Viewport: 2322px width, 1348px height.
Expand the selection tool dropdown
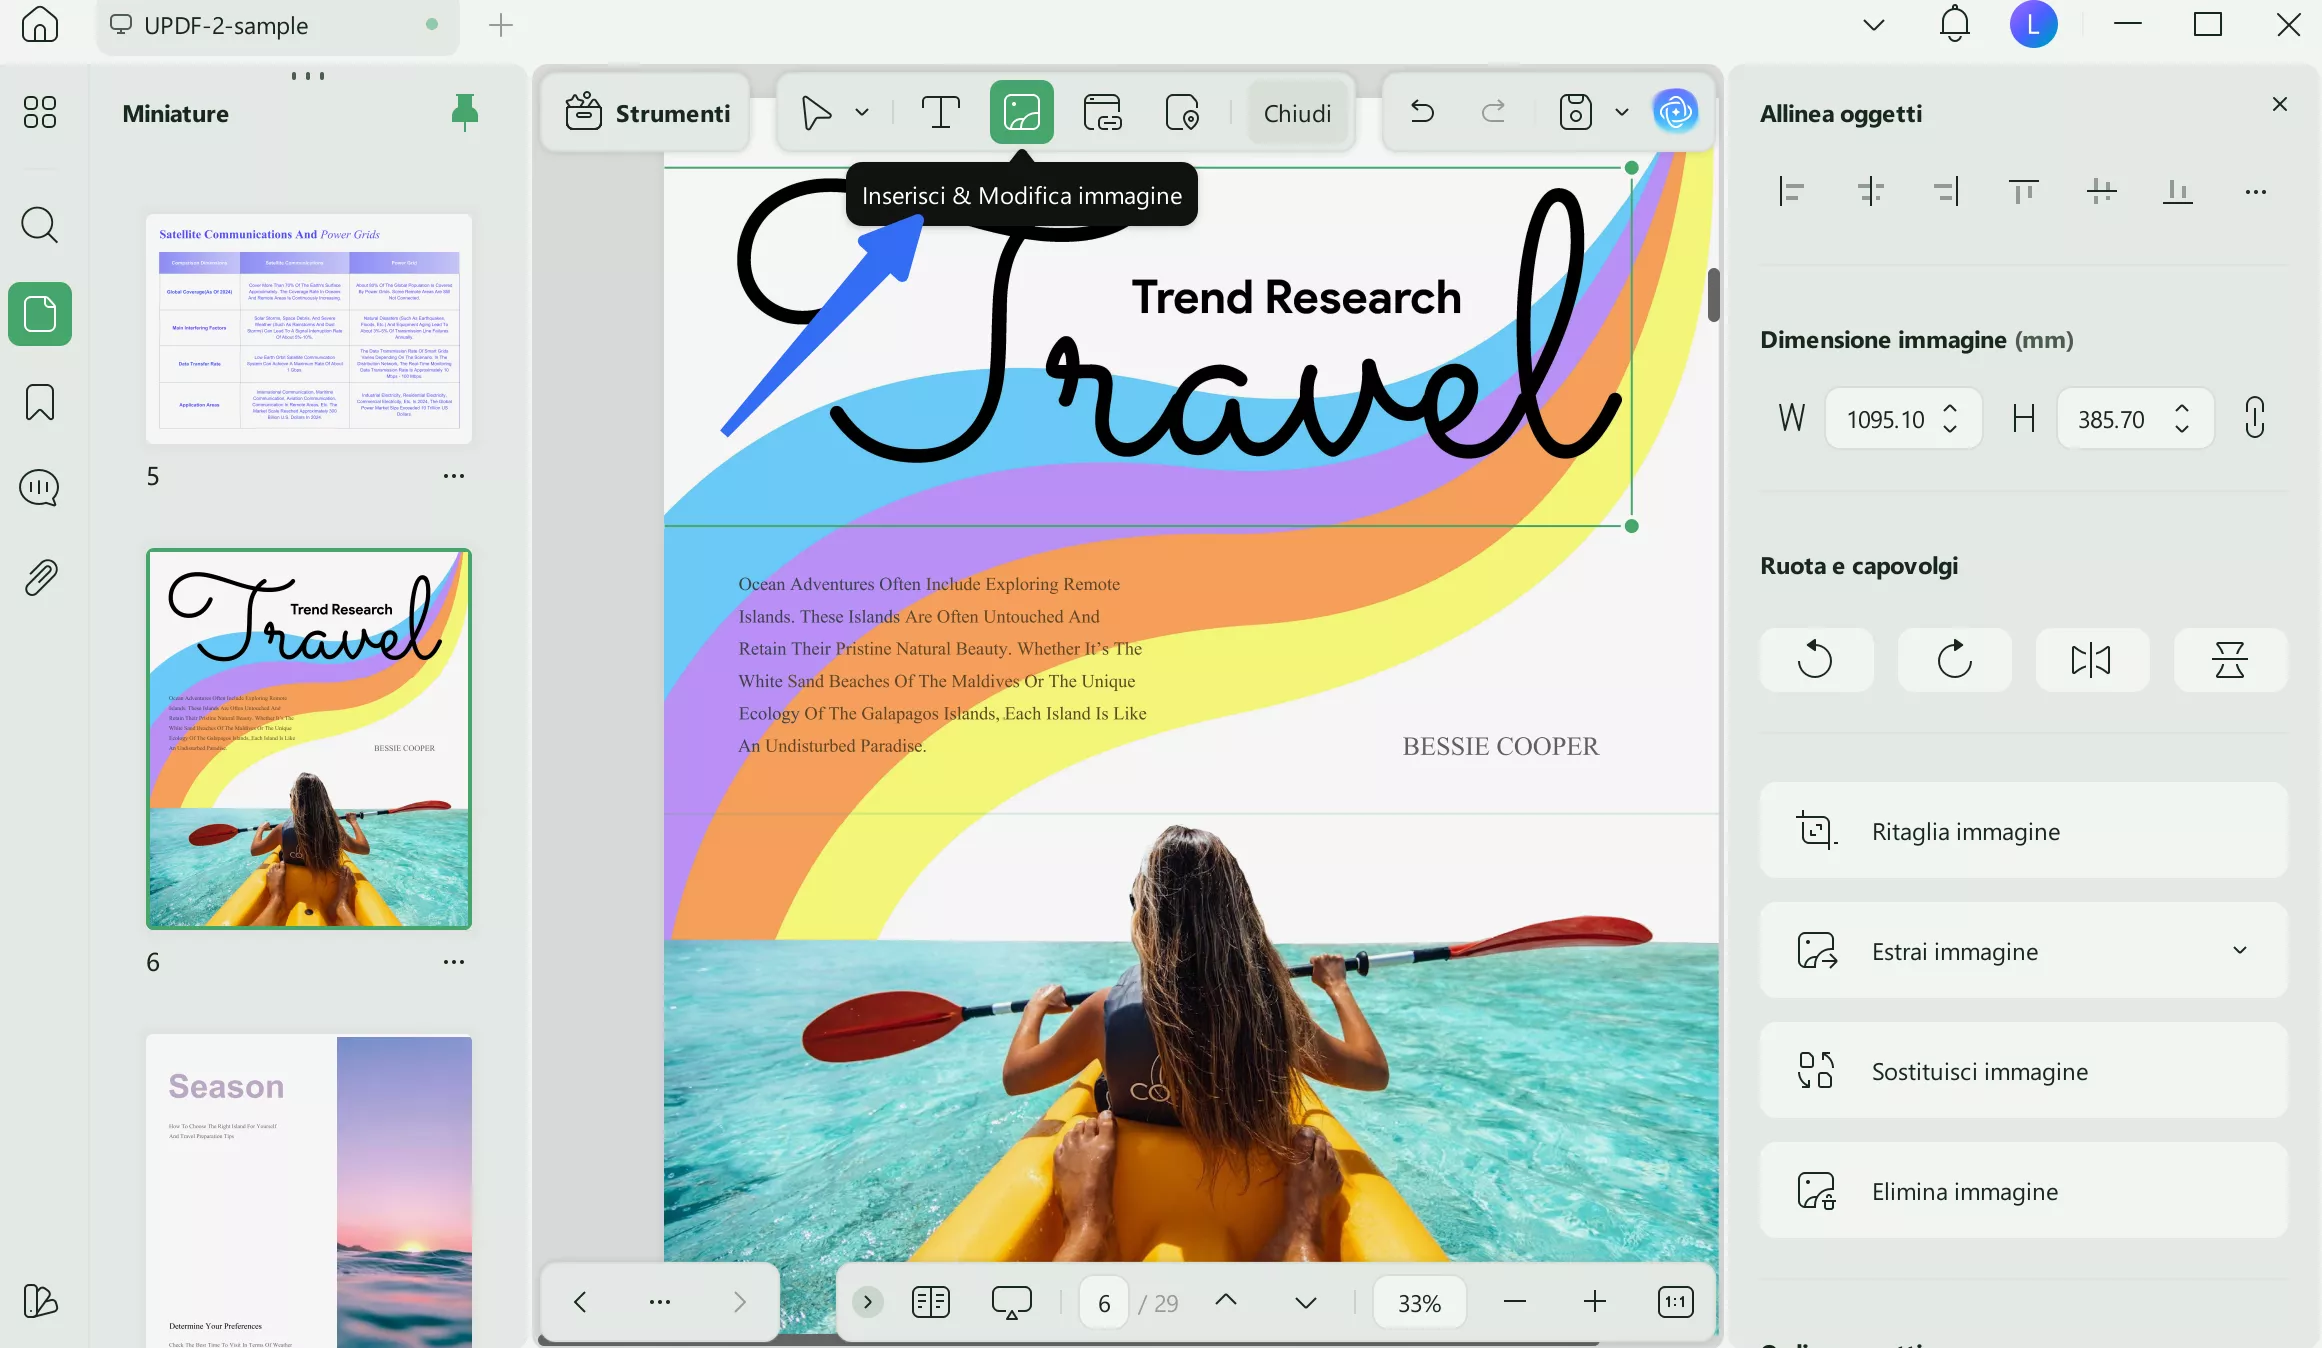(x=862, y=113)
